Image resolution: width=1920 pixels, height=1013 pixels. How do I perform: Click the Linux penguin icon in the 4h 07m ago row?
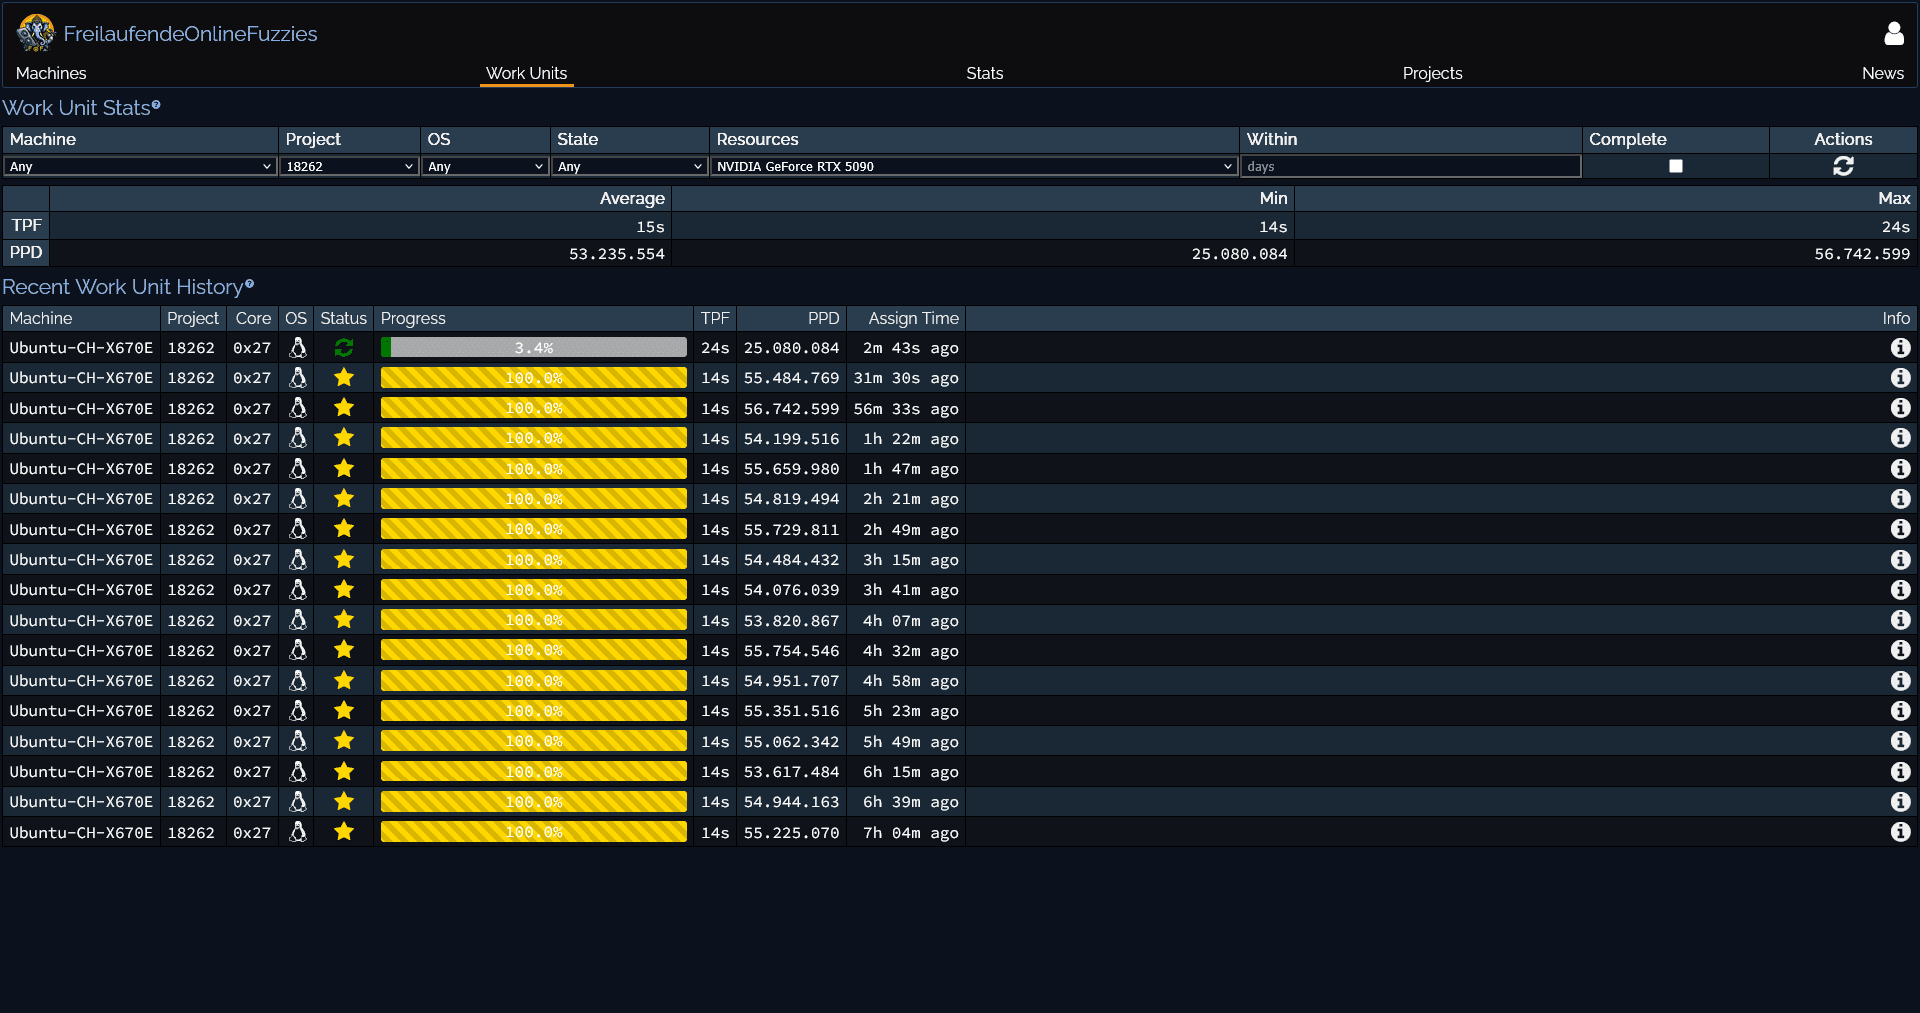pos(297,620)
